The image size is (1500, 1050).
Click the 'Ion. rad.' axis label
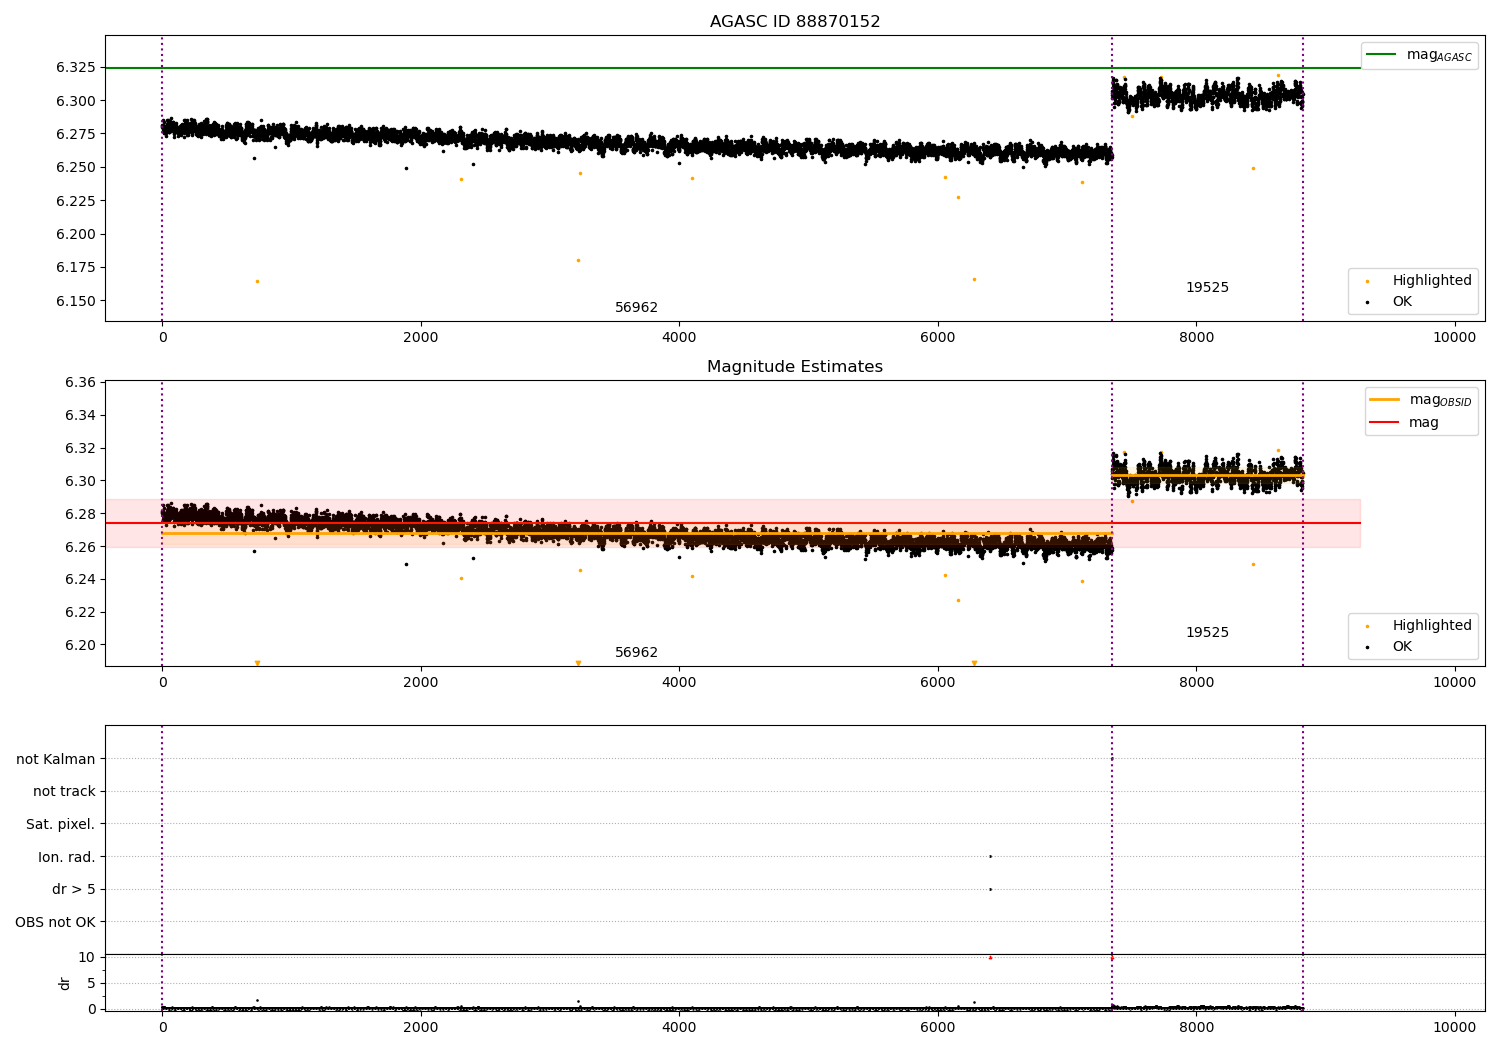67,857
